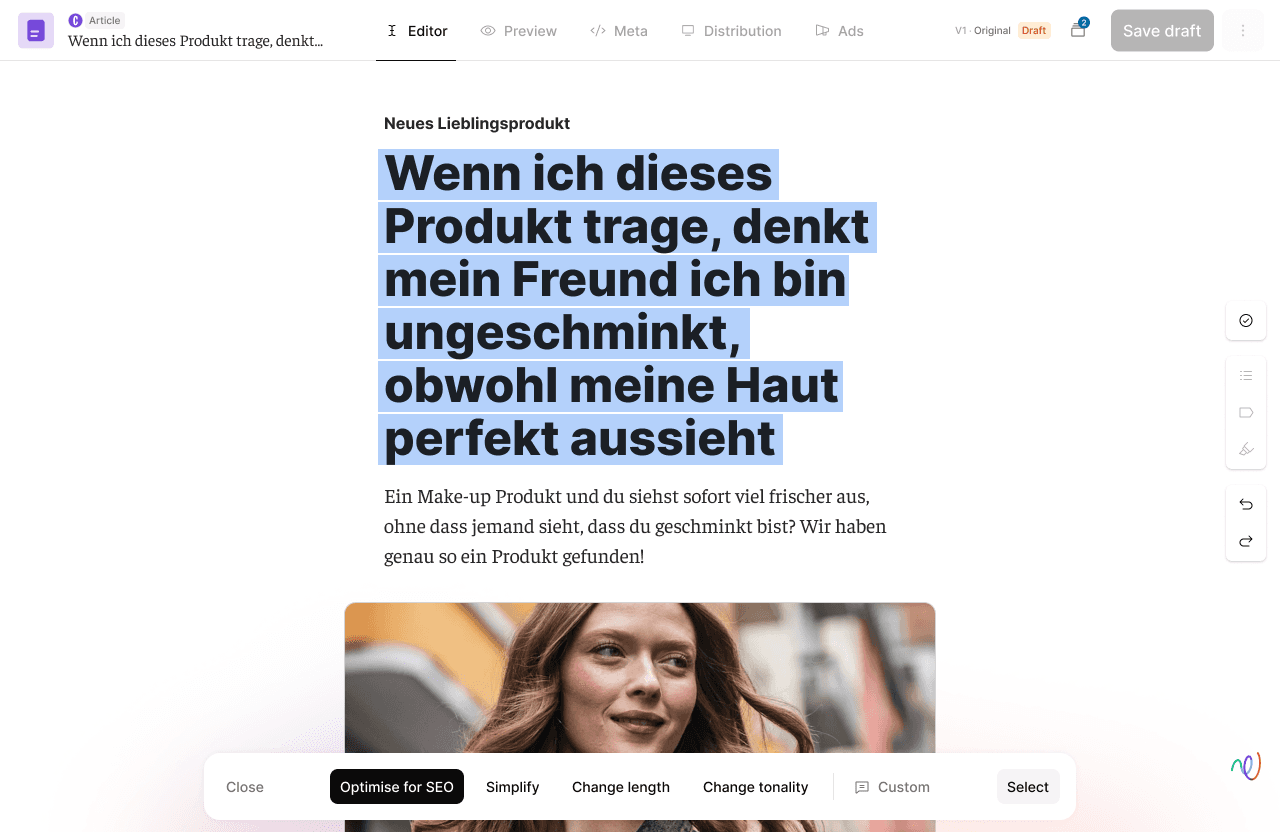Choose Optimise for SEO option
This screenshot has height=832, width=1280.
tap(397, 787)
